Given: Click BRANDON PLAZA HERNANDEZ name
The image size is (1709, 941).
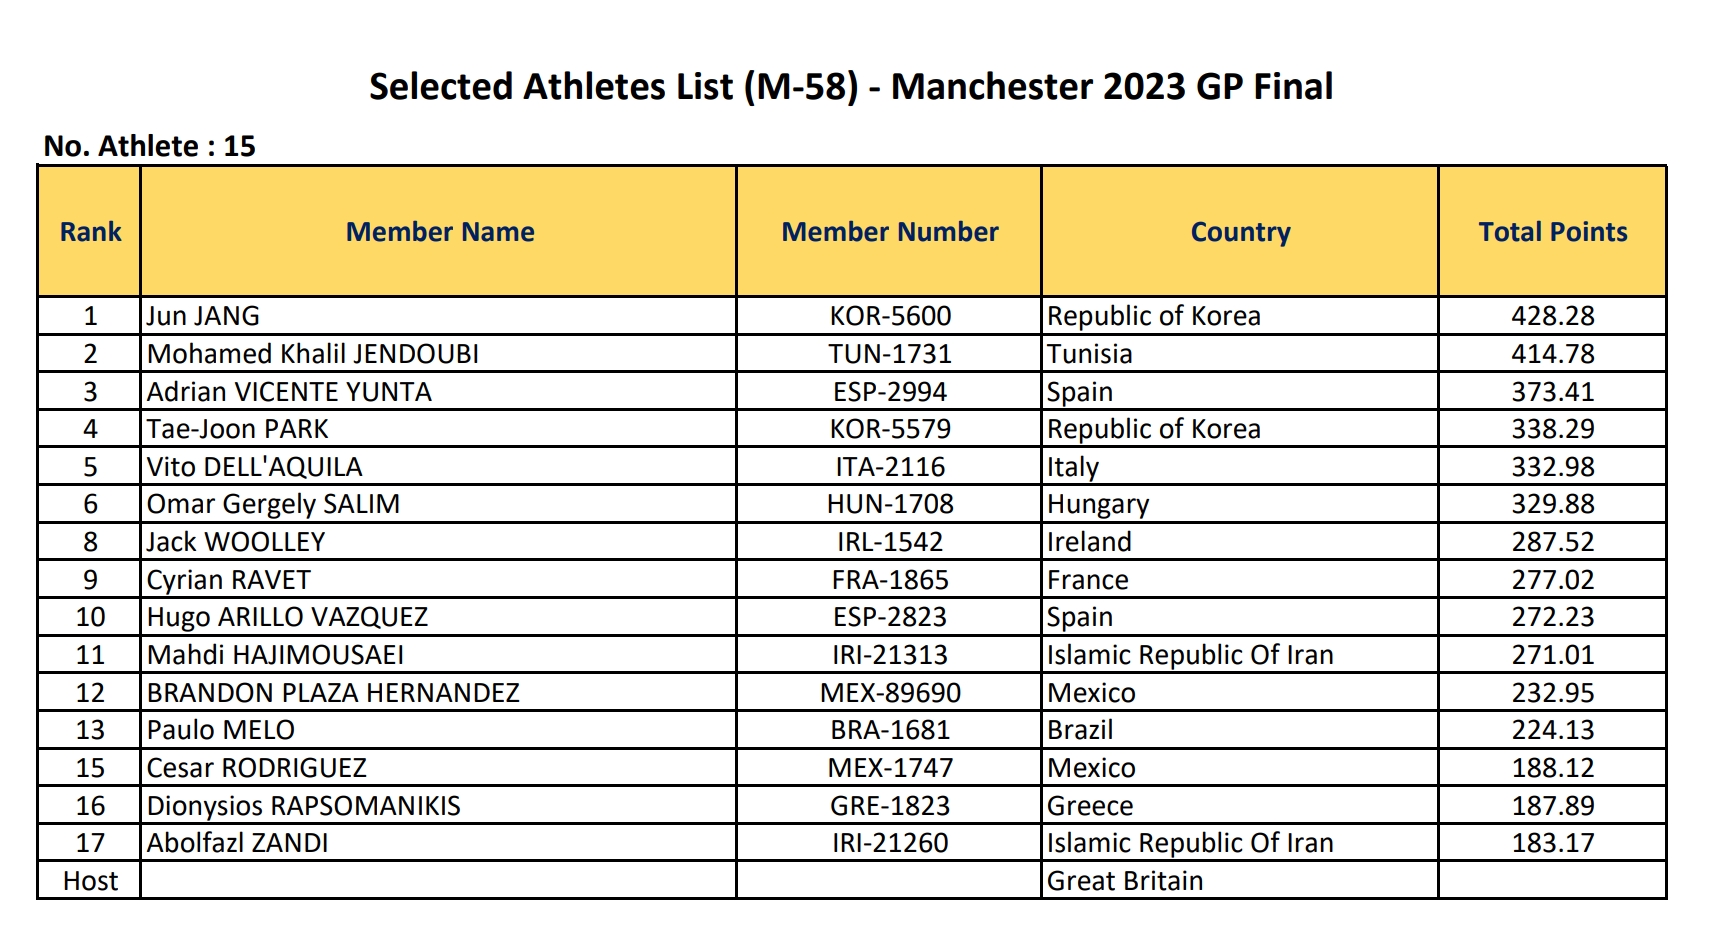Looking at the screenshot, I should tap(333, 693).
